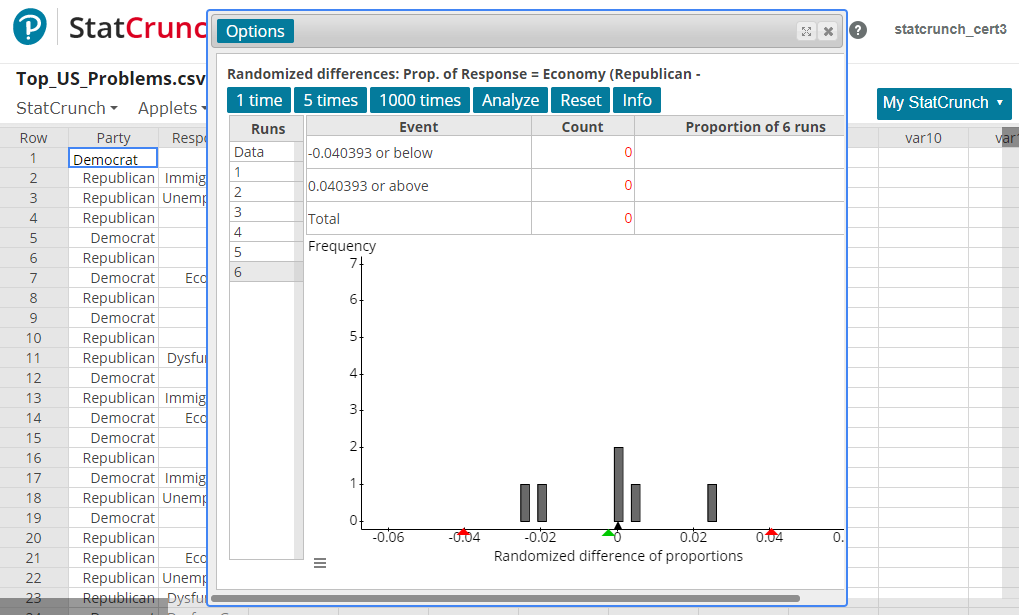Click the StatCrunch P logo icon

point(28,26)
